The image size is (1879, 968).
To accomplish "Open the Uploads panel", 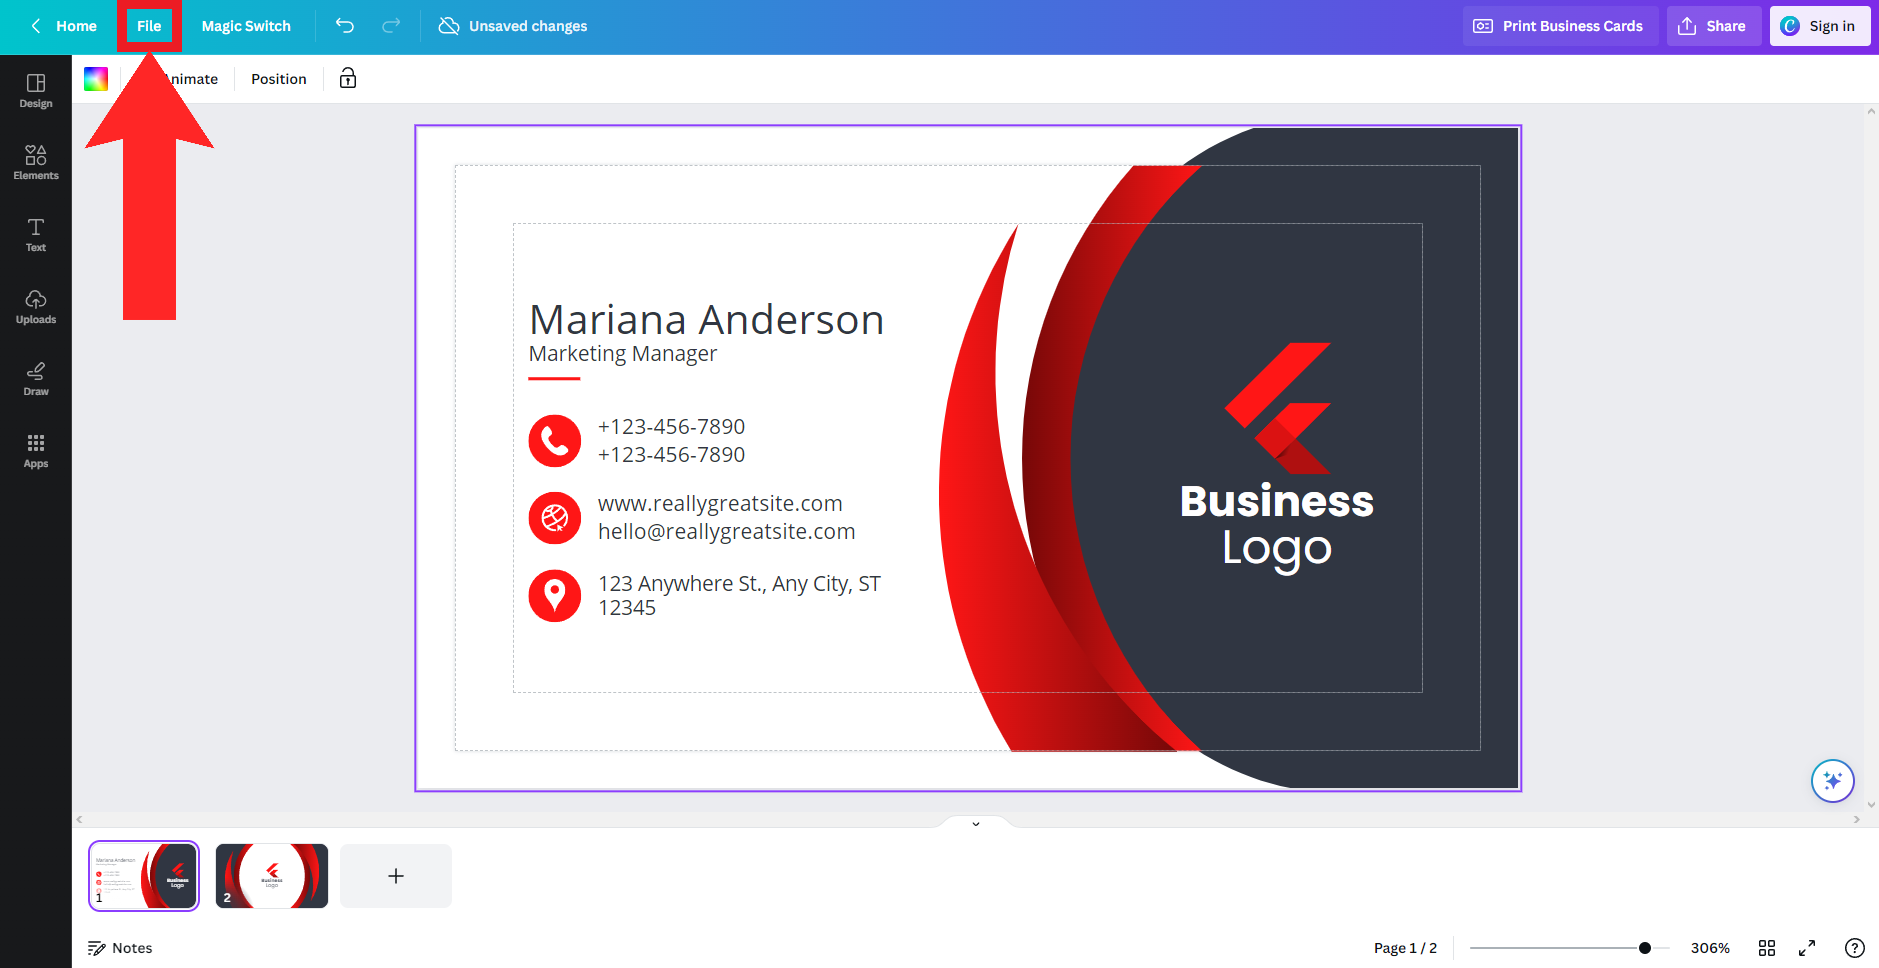I will coord(36,306).
